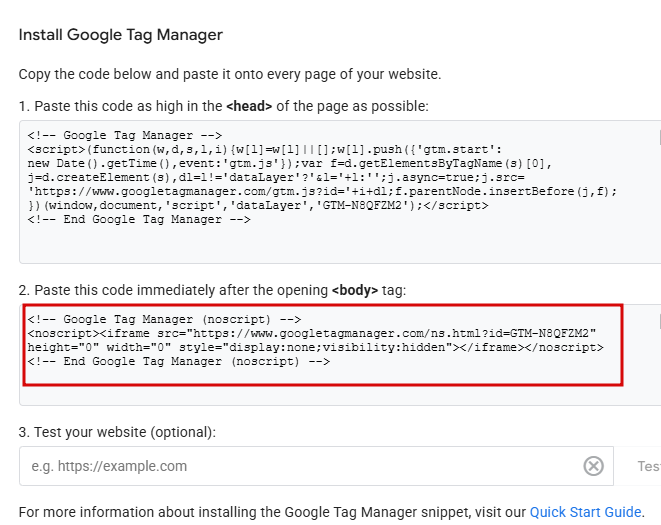Click the Install Google Tag Manager heading

121,35
